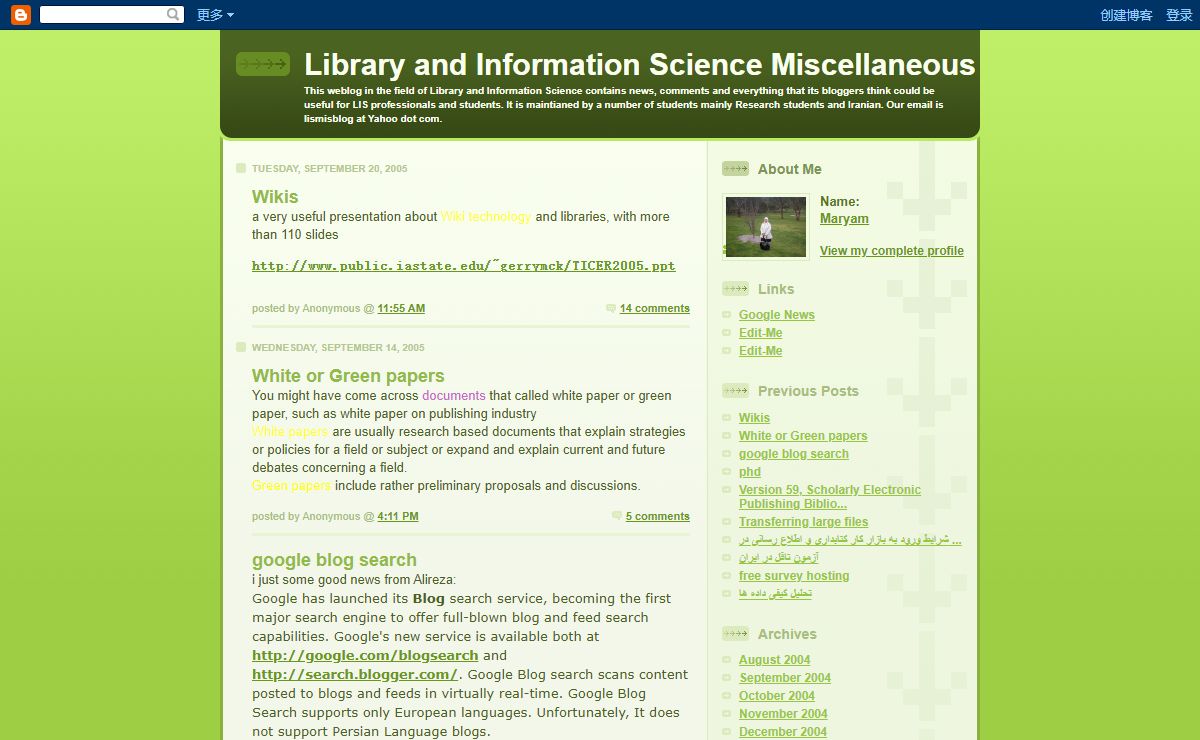Open the آزمون تافل در ایران link

[x=779, y=558]
